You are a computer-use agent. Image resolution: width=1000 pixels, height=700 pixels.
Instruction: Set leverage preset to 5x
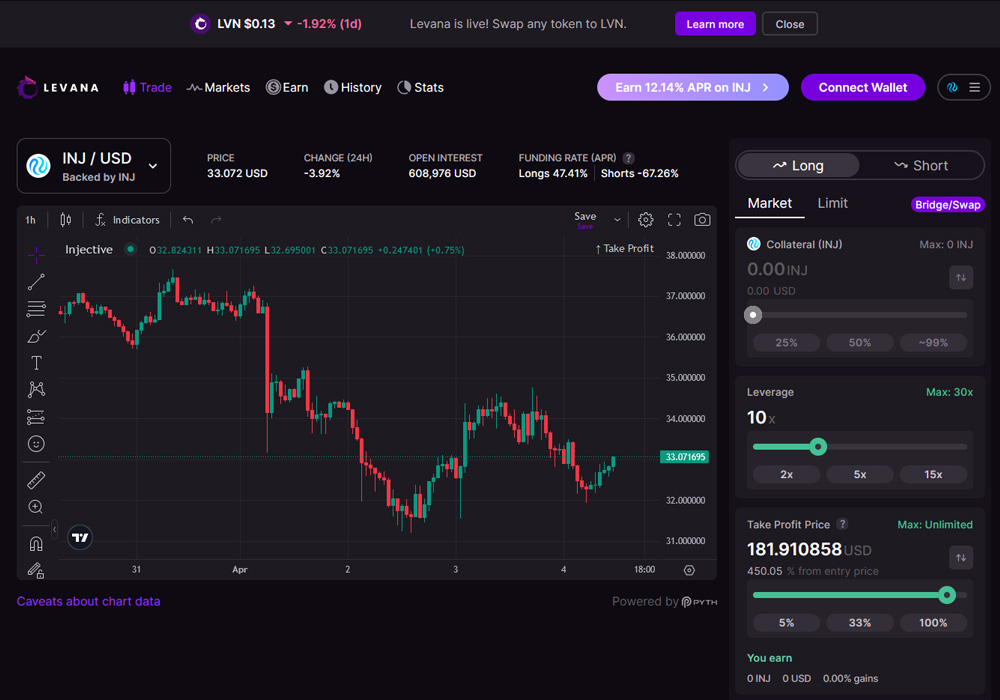point(860,474)
